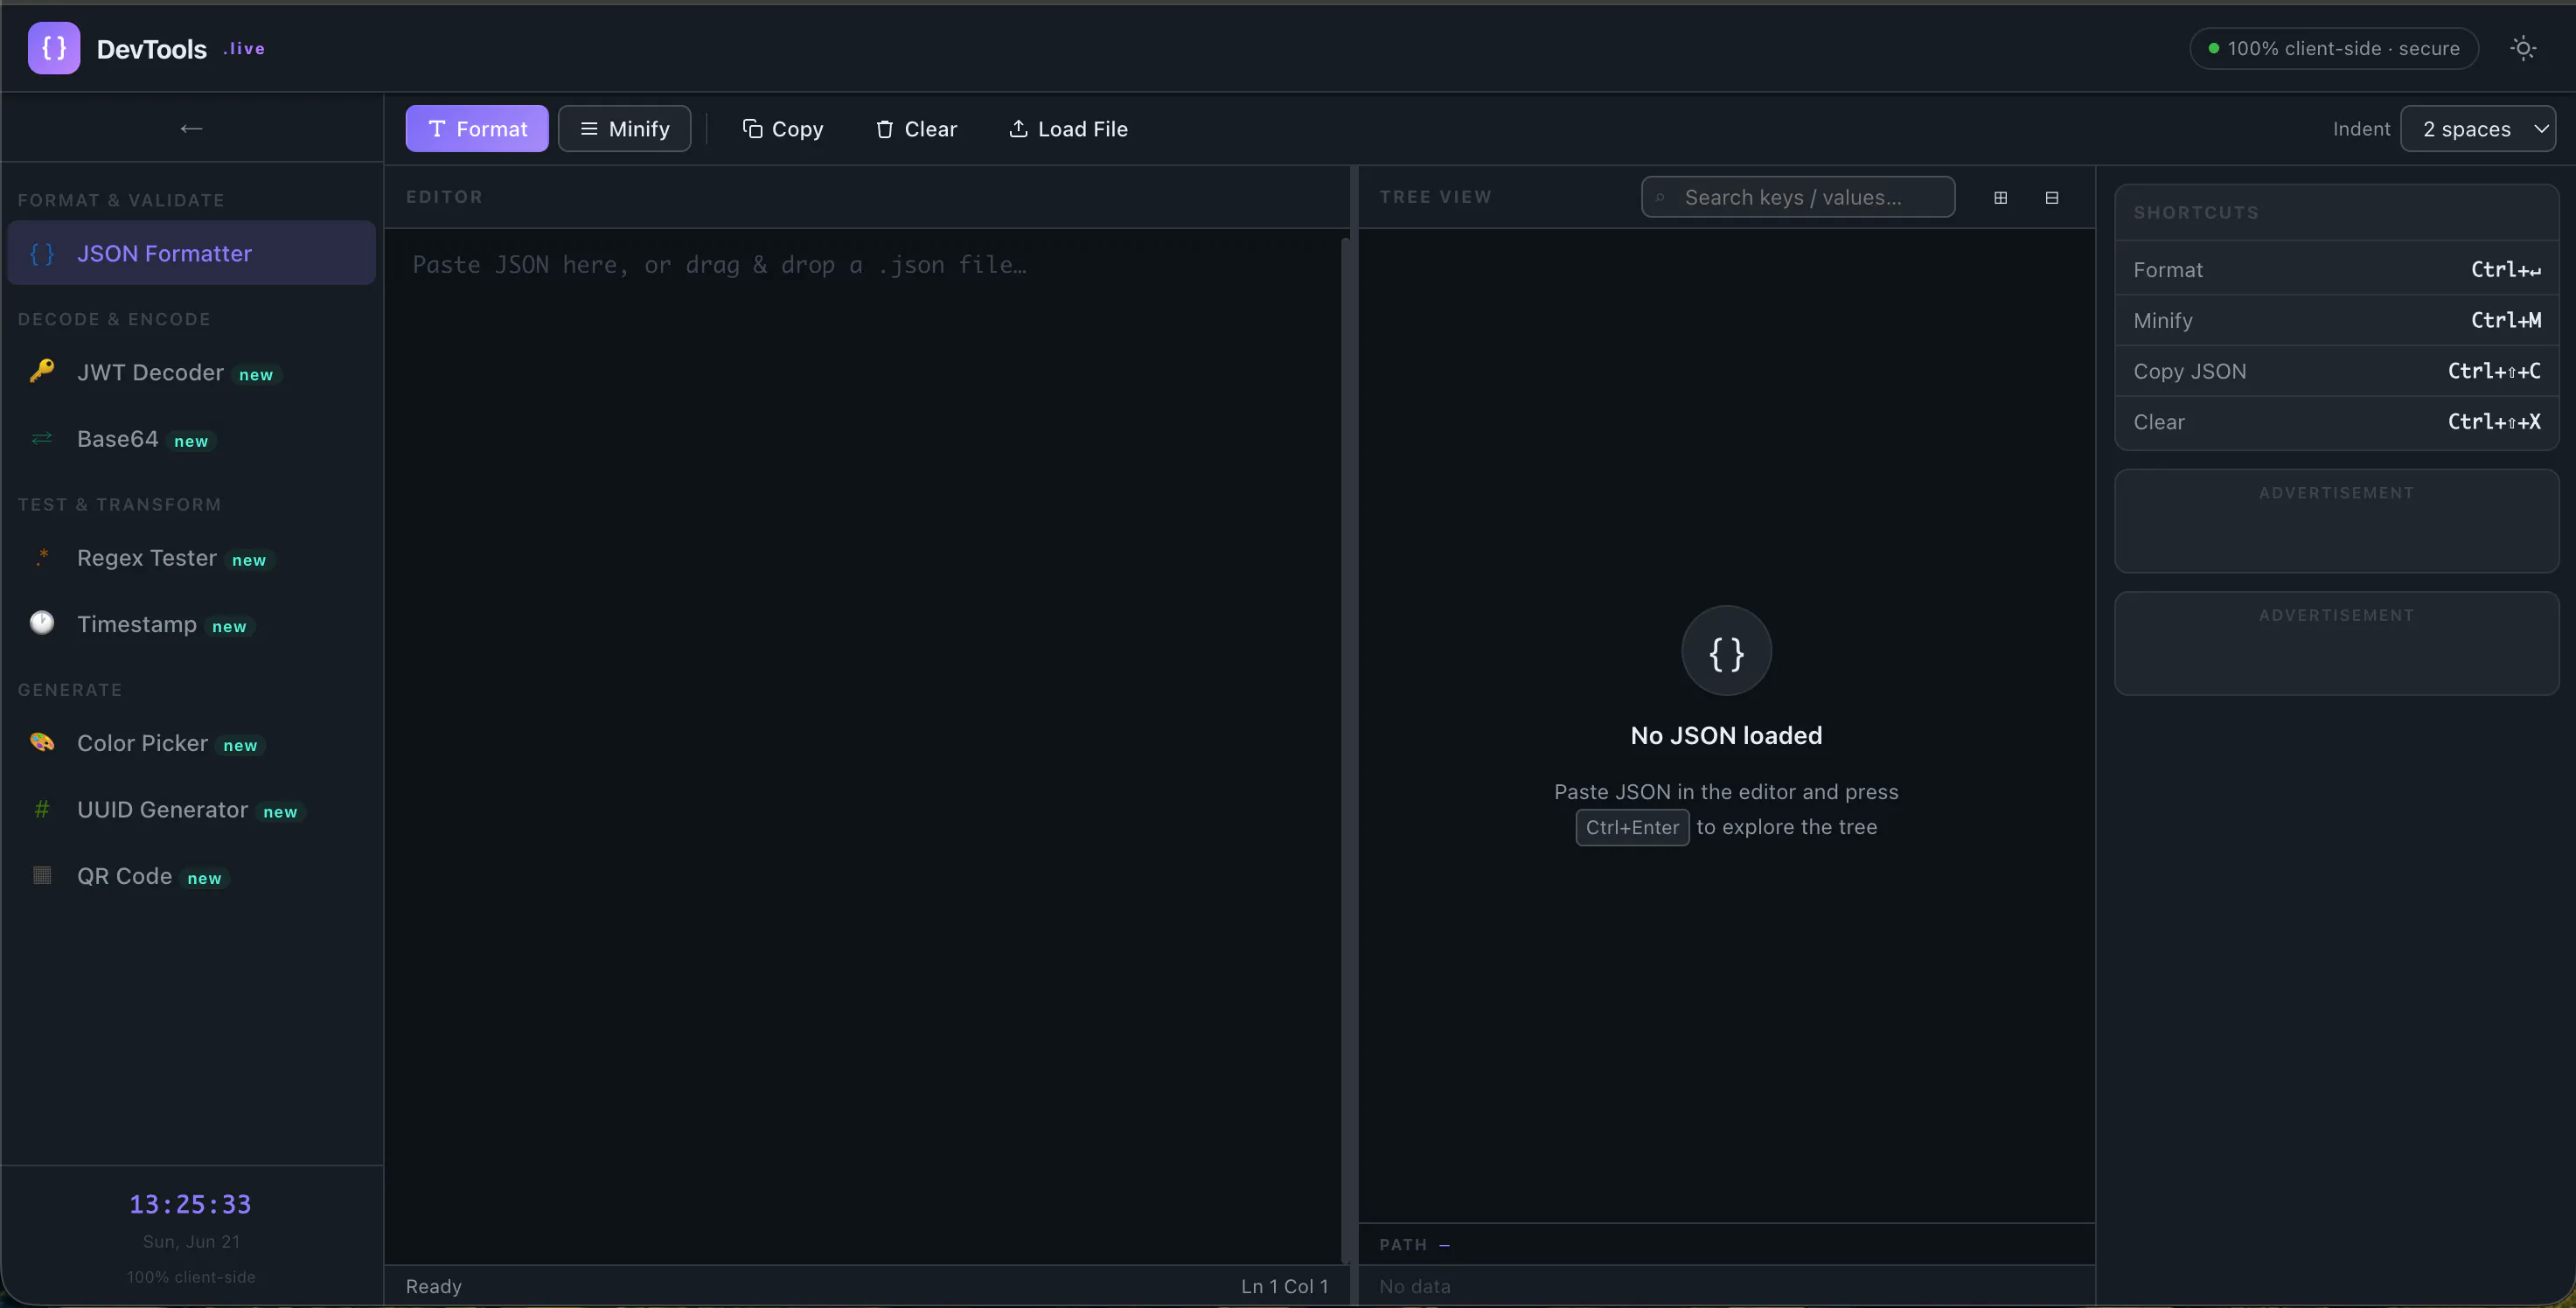2576x1308 pixels.
Task: Click the UUID Generator hash icon
Action: [x=42, y=809]
